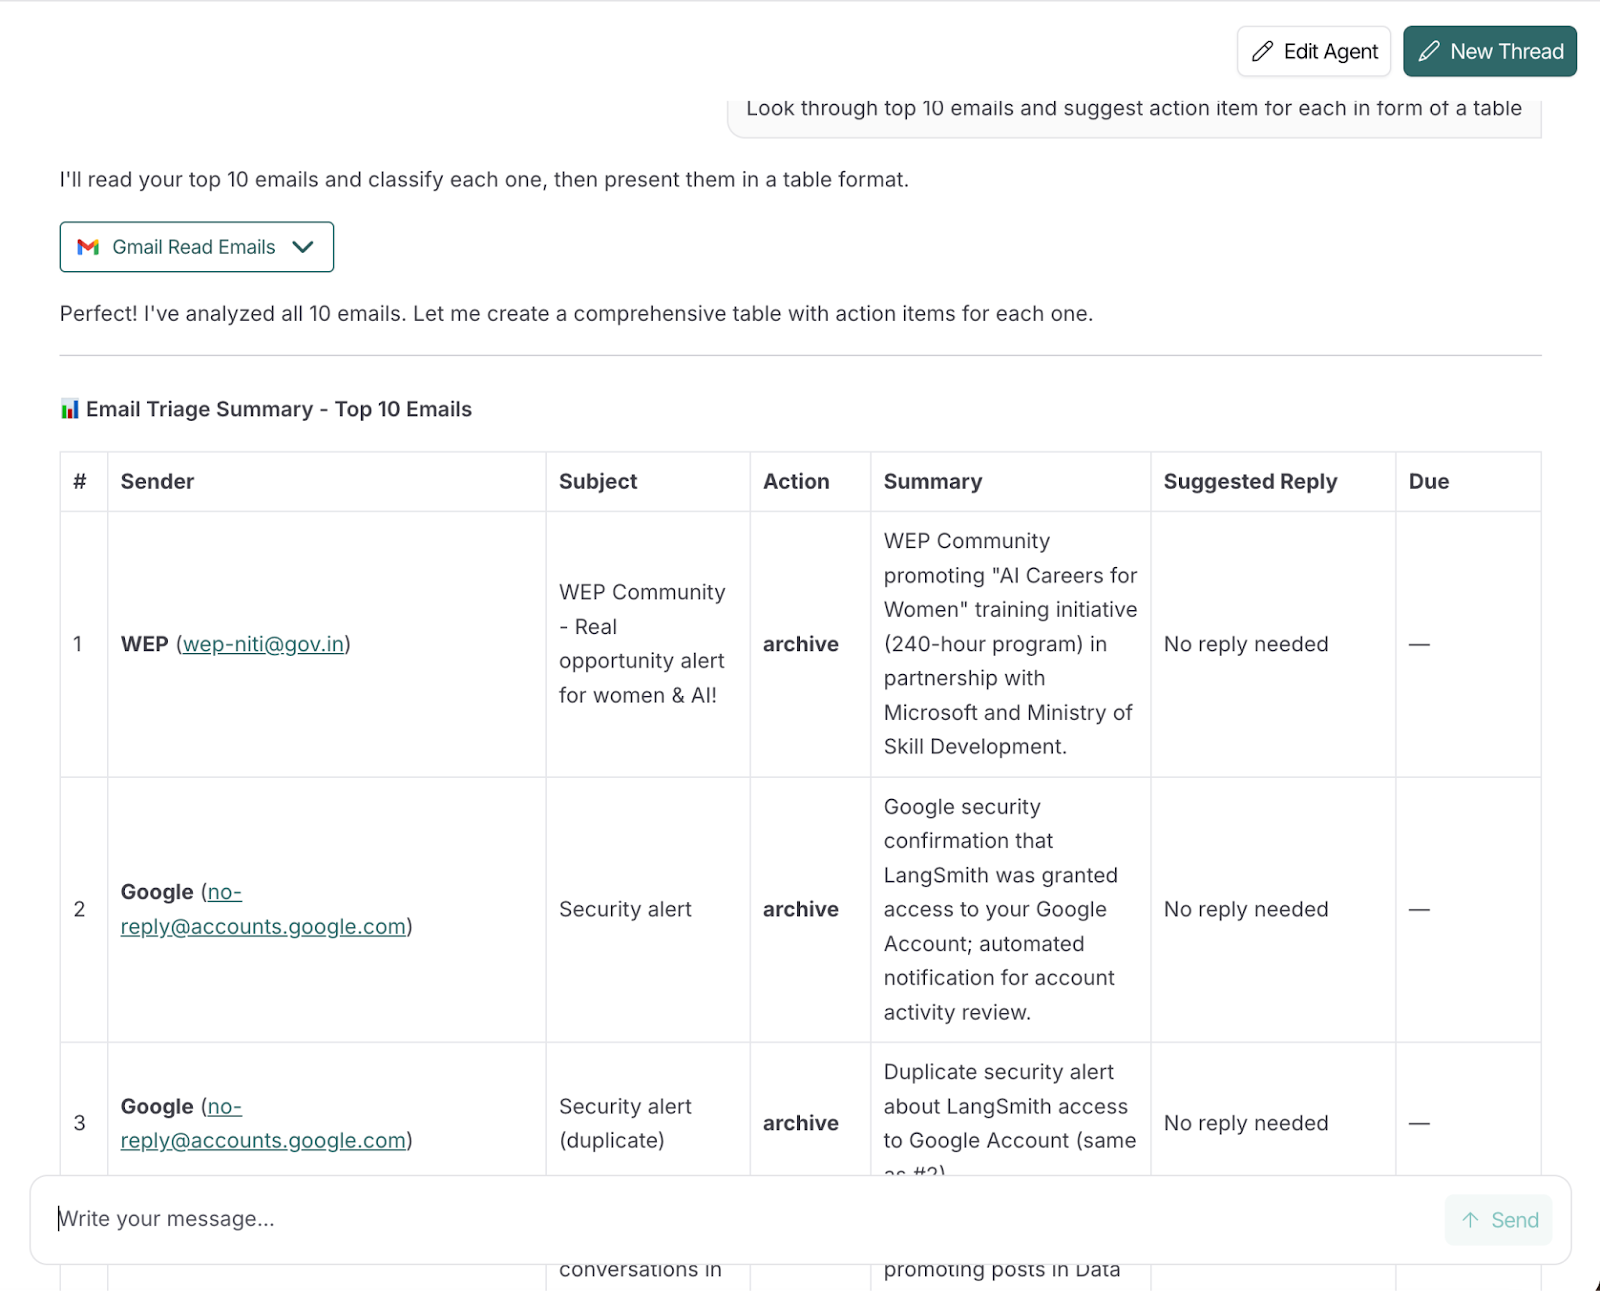This screenshot has width=1600, height=1291.
Task: Select the Sender column header
Action: click(157, 481)
